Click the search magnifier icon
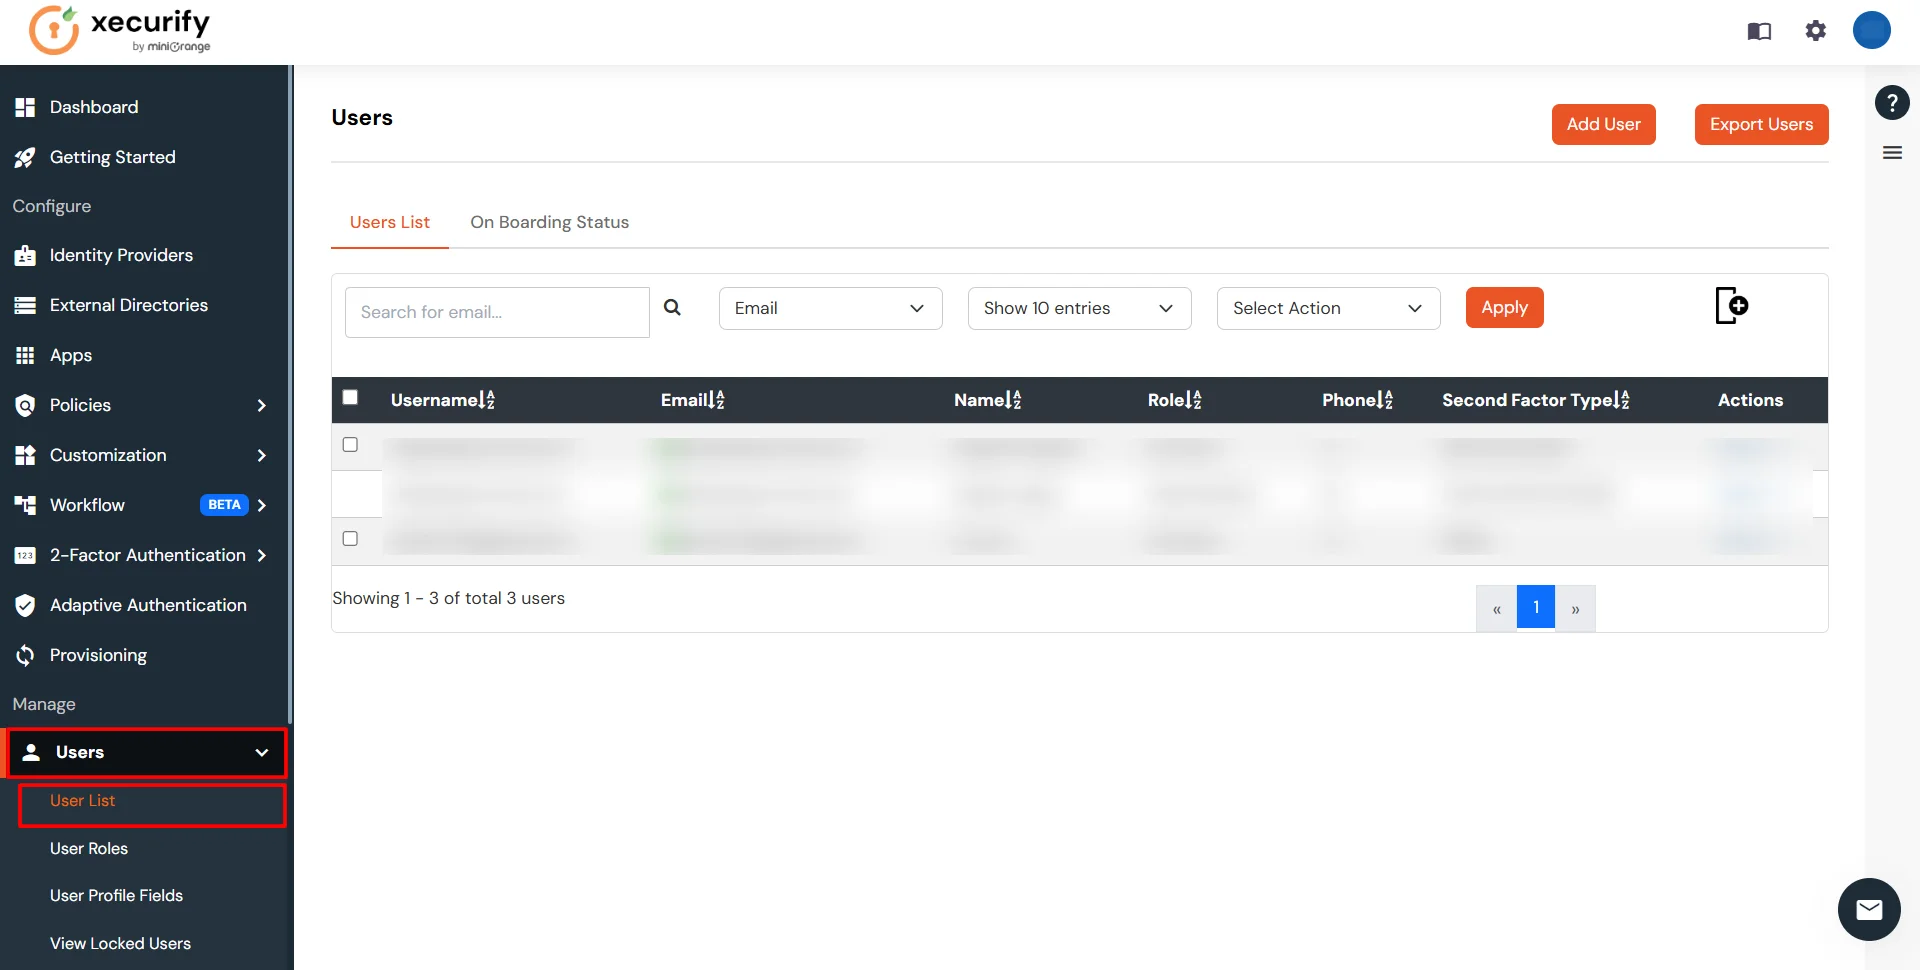 673,307
